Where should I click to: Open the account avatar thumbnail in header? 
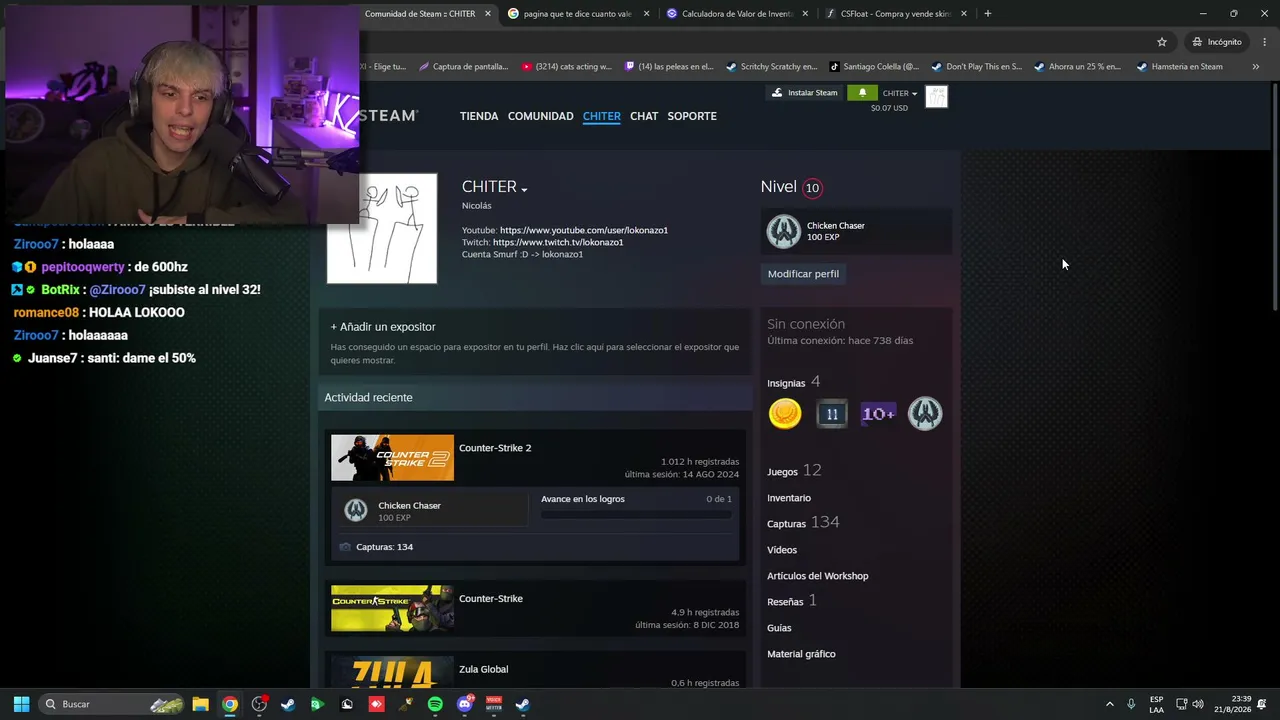pos(936,96)
